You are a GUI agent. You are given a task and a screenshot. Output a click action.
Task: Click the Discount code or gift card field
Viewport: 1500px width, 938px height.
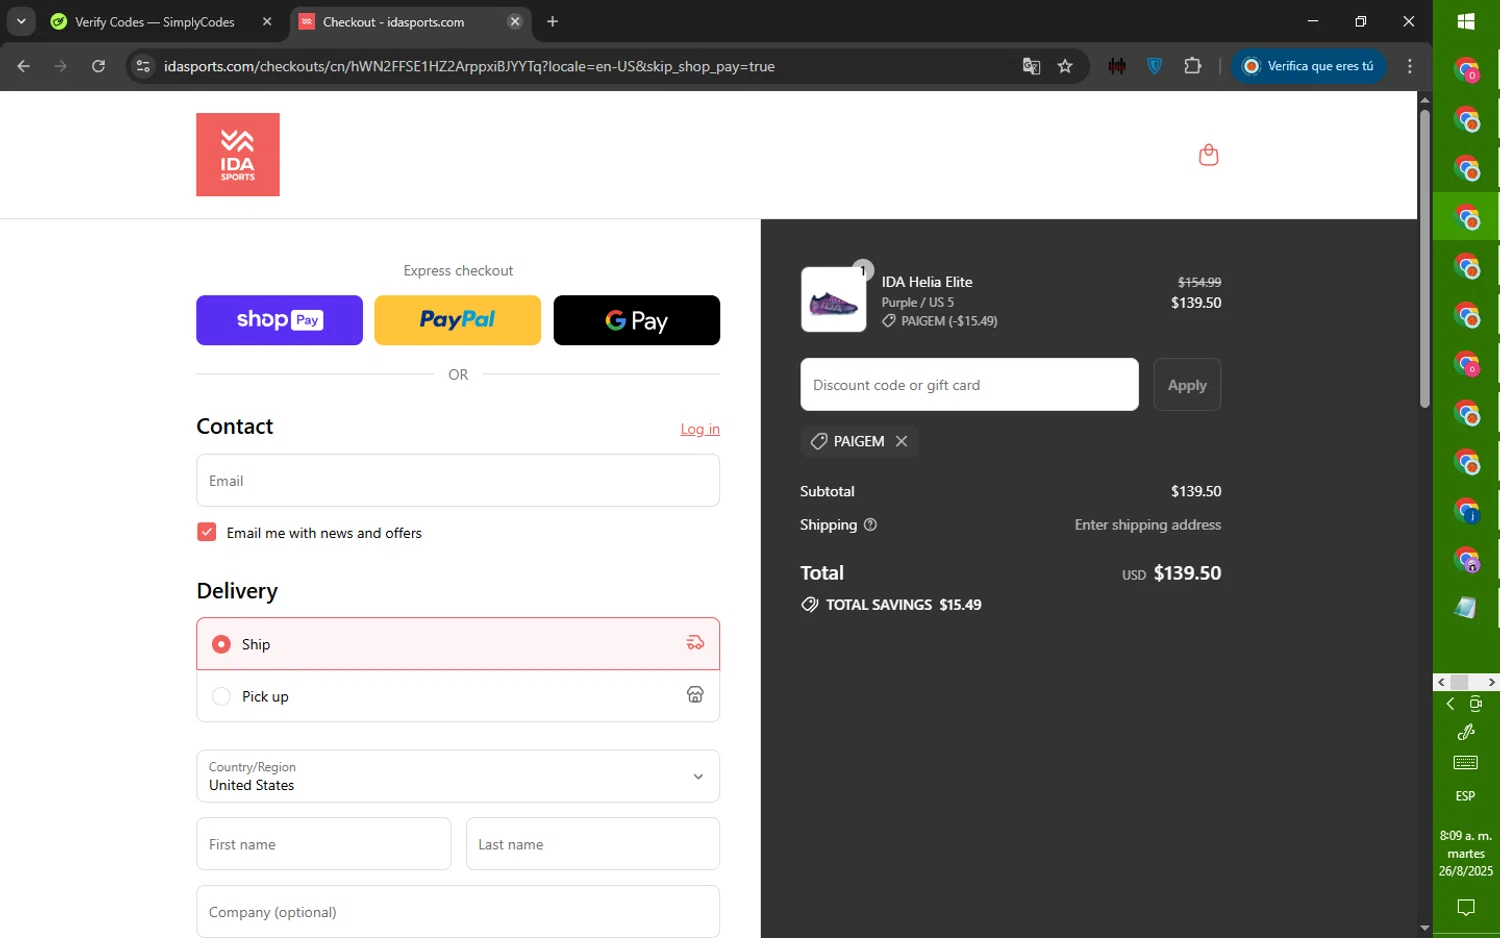(969, 385)
